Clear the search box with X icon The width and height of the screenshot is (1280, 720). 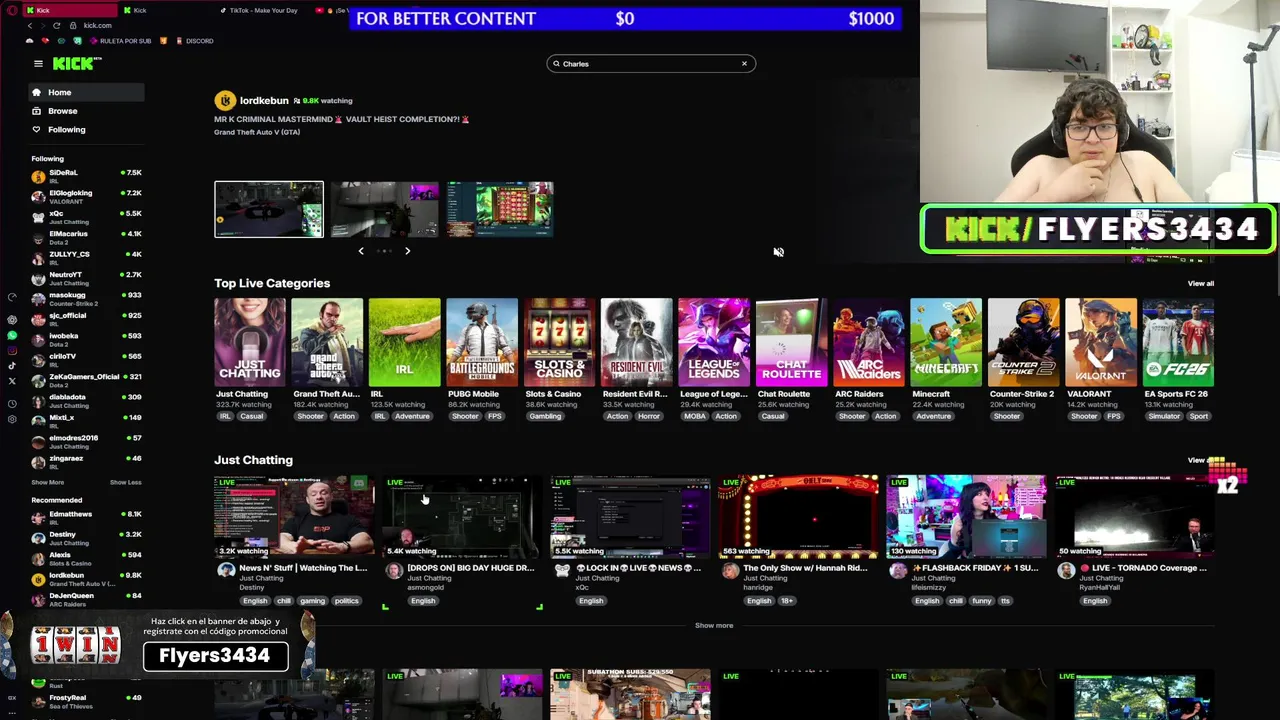[744, 64]
